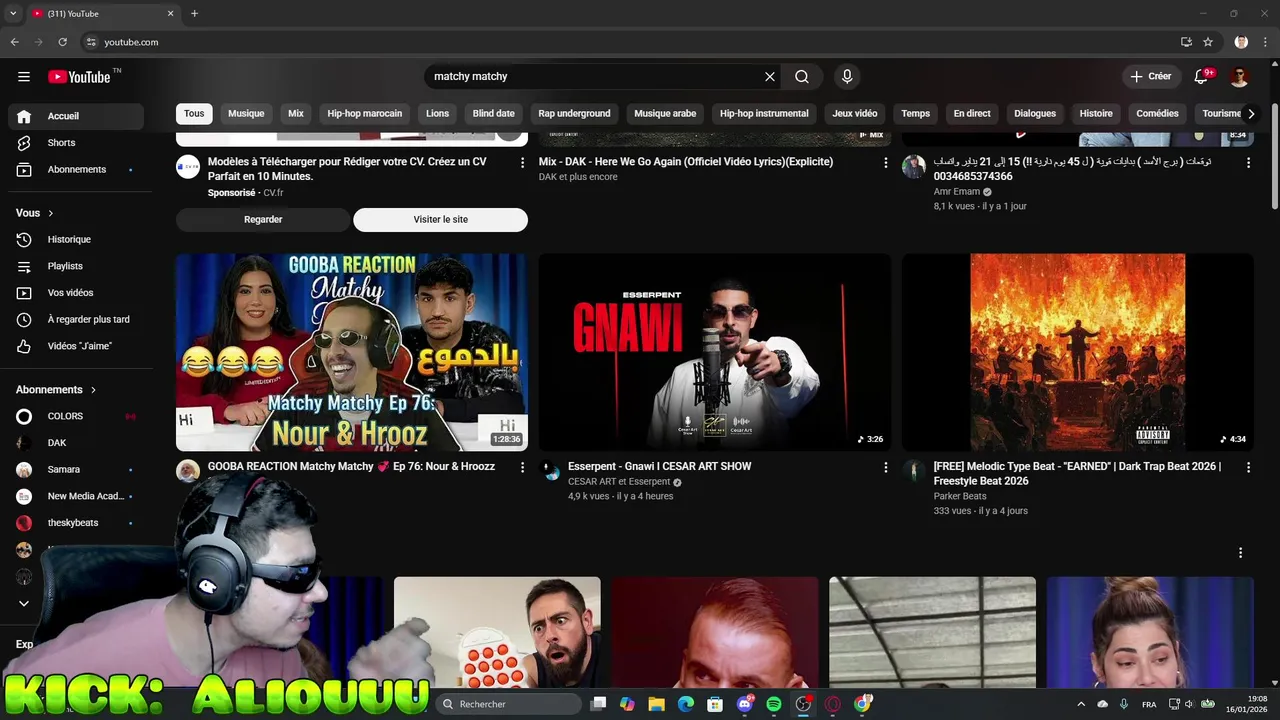The height and width of the screenshot is (720, 1280).
Task: Click the Regarder ad button
Action: click(263, 220)
